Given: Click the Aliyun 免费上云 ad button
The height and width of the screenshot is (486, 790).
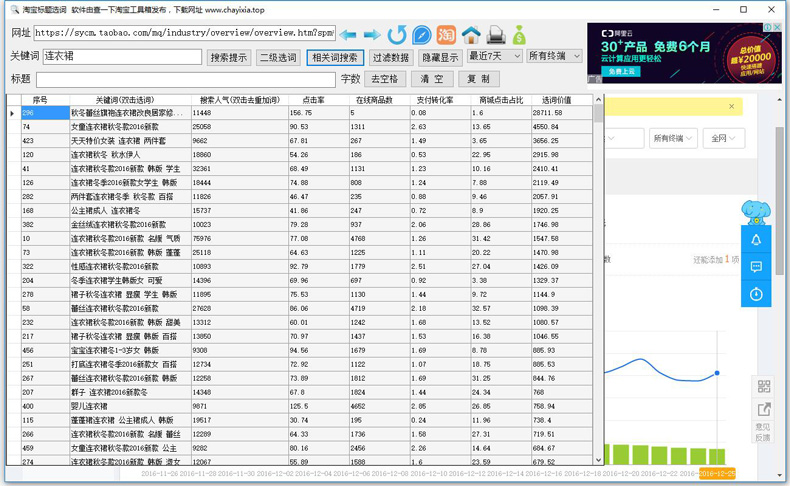Looking at the screenshot, I should [621, 72].
